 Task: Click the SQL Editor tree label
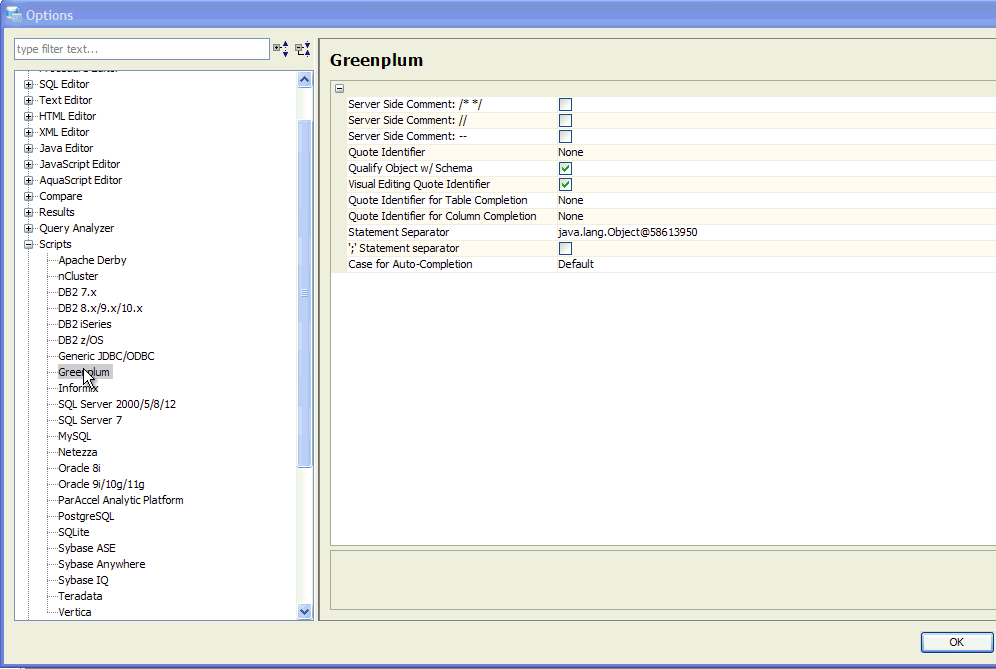[64, 84]
